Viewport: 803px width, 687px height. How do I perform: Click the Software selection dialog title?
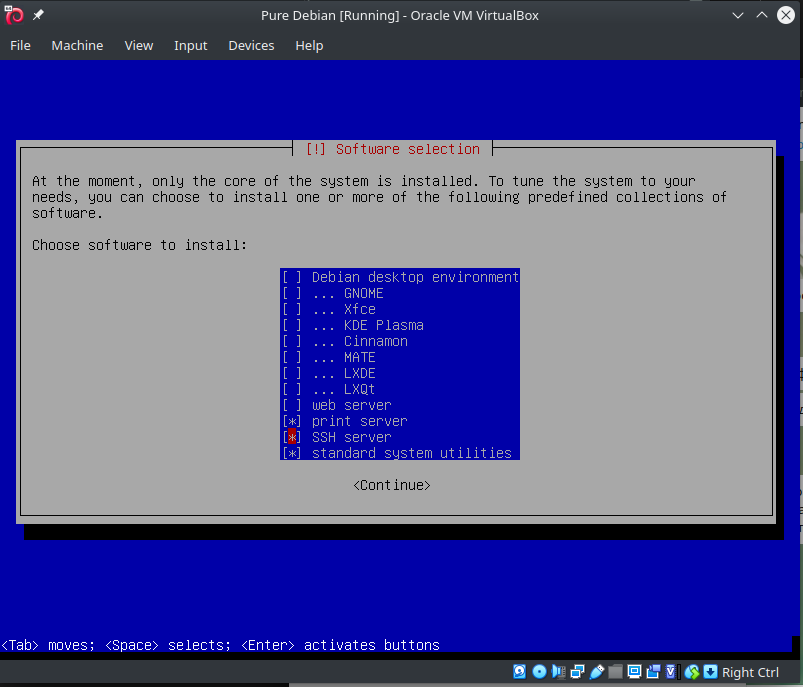click(x=393, y=149)
